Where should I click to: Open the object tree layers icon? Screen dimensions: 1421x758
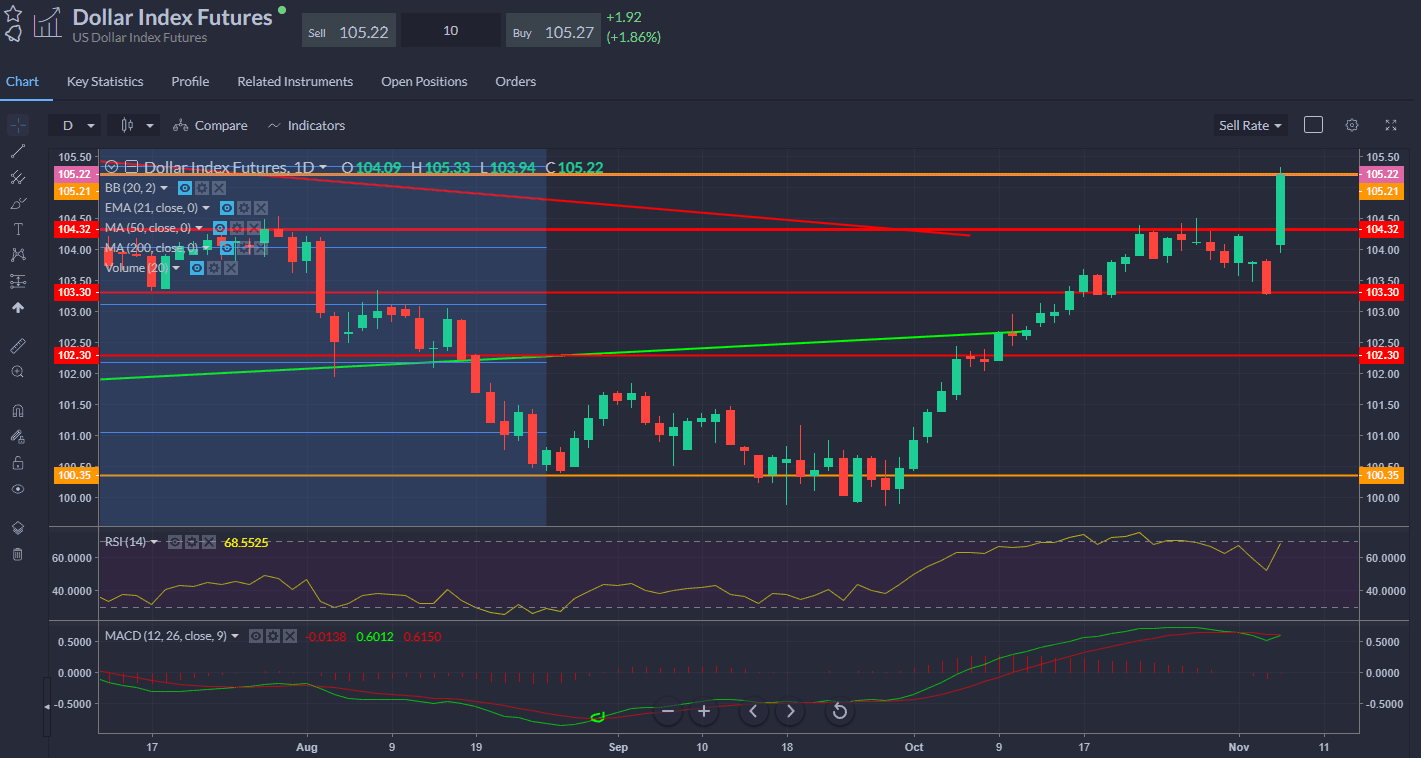pos(18,528)
